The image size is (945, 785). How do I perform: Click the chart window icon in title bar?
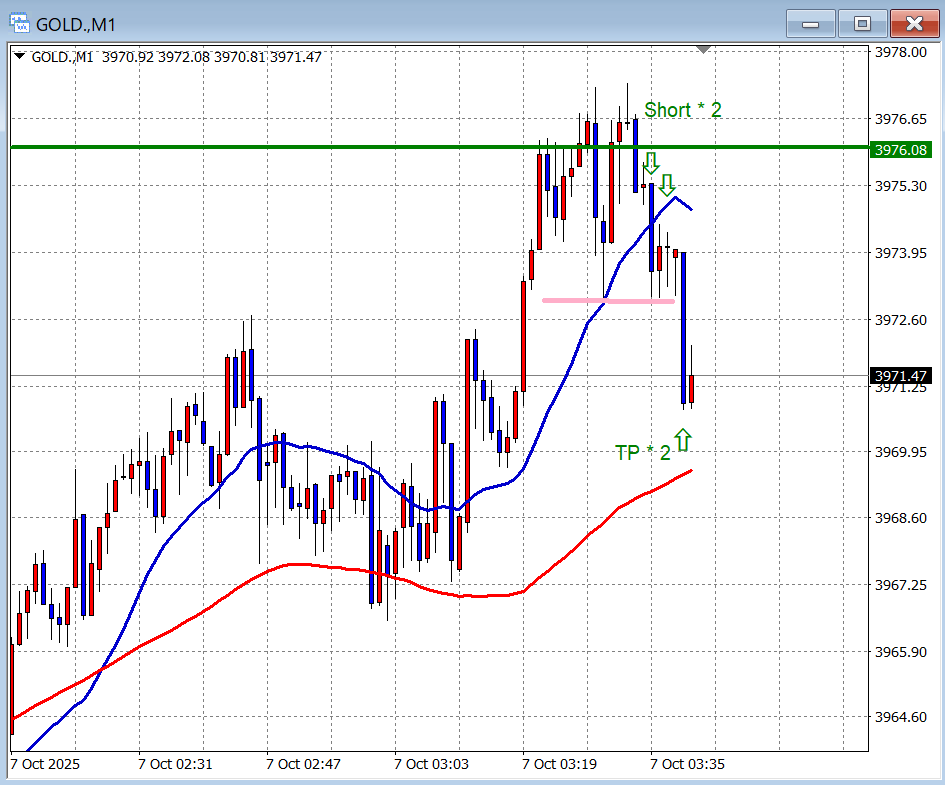tap(19, 22)
